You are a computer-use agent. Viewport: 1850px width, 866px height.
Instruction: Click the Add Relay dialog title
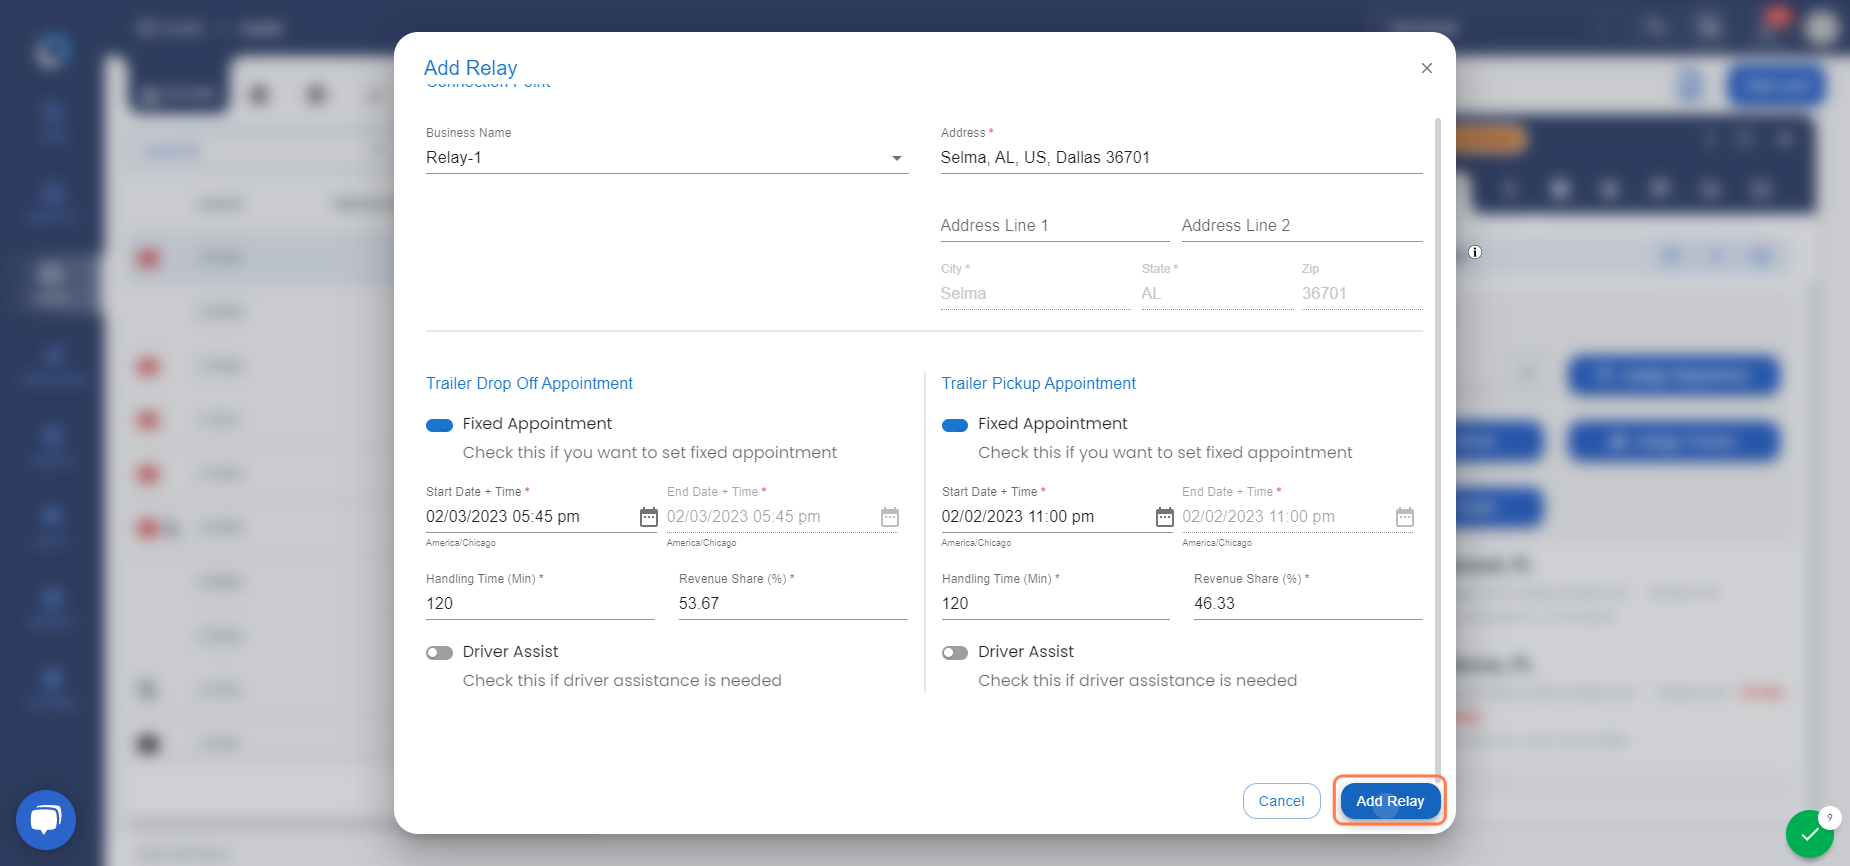pyautogui.click(x=471, y=68)
